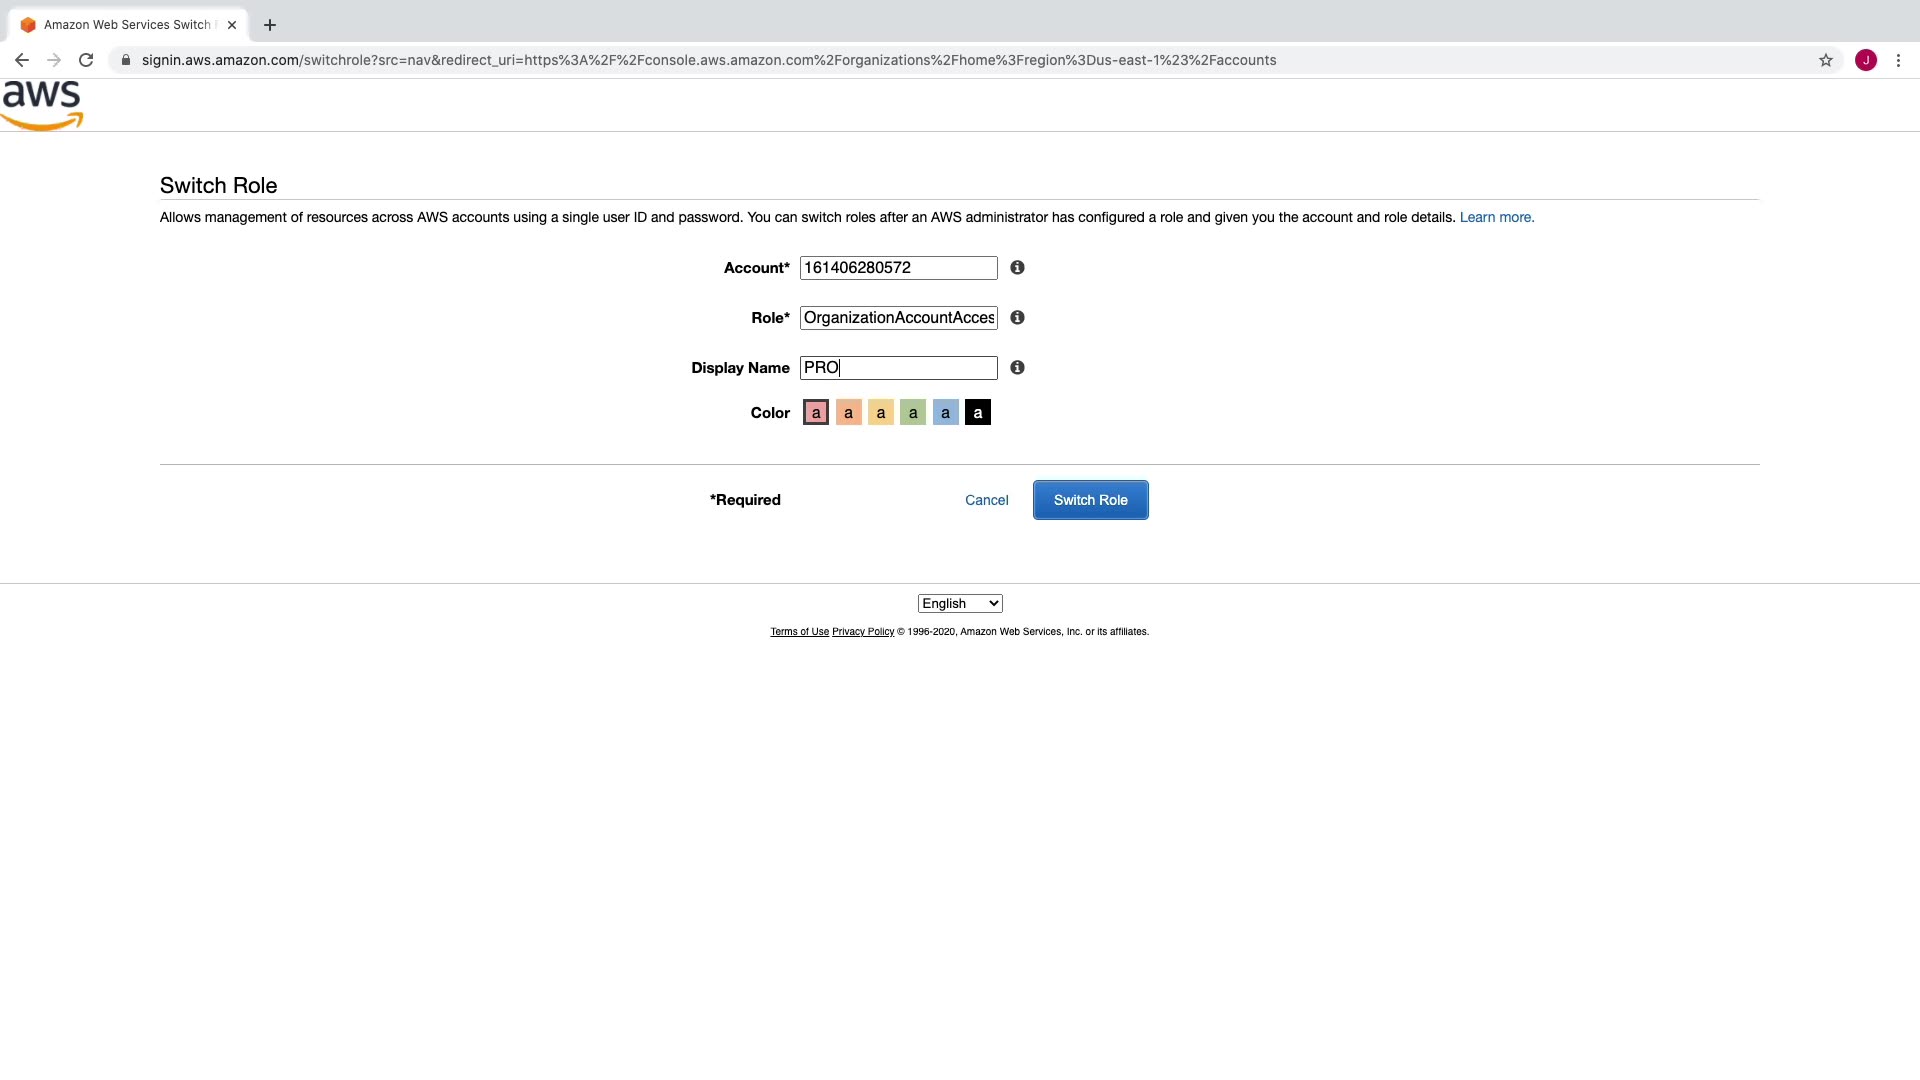This screenshot has height=1080, width=1920.
Task: Choose the orange color swatch
Action: click(848, 413)
